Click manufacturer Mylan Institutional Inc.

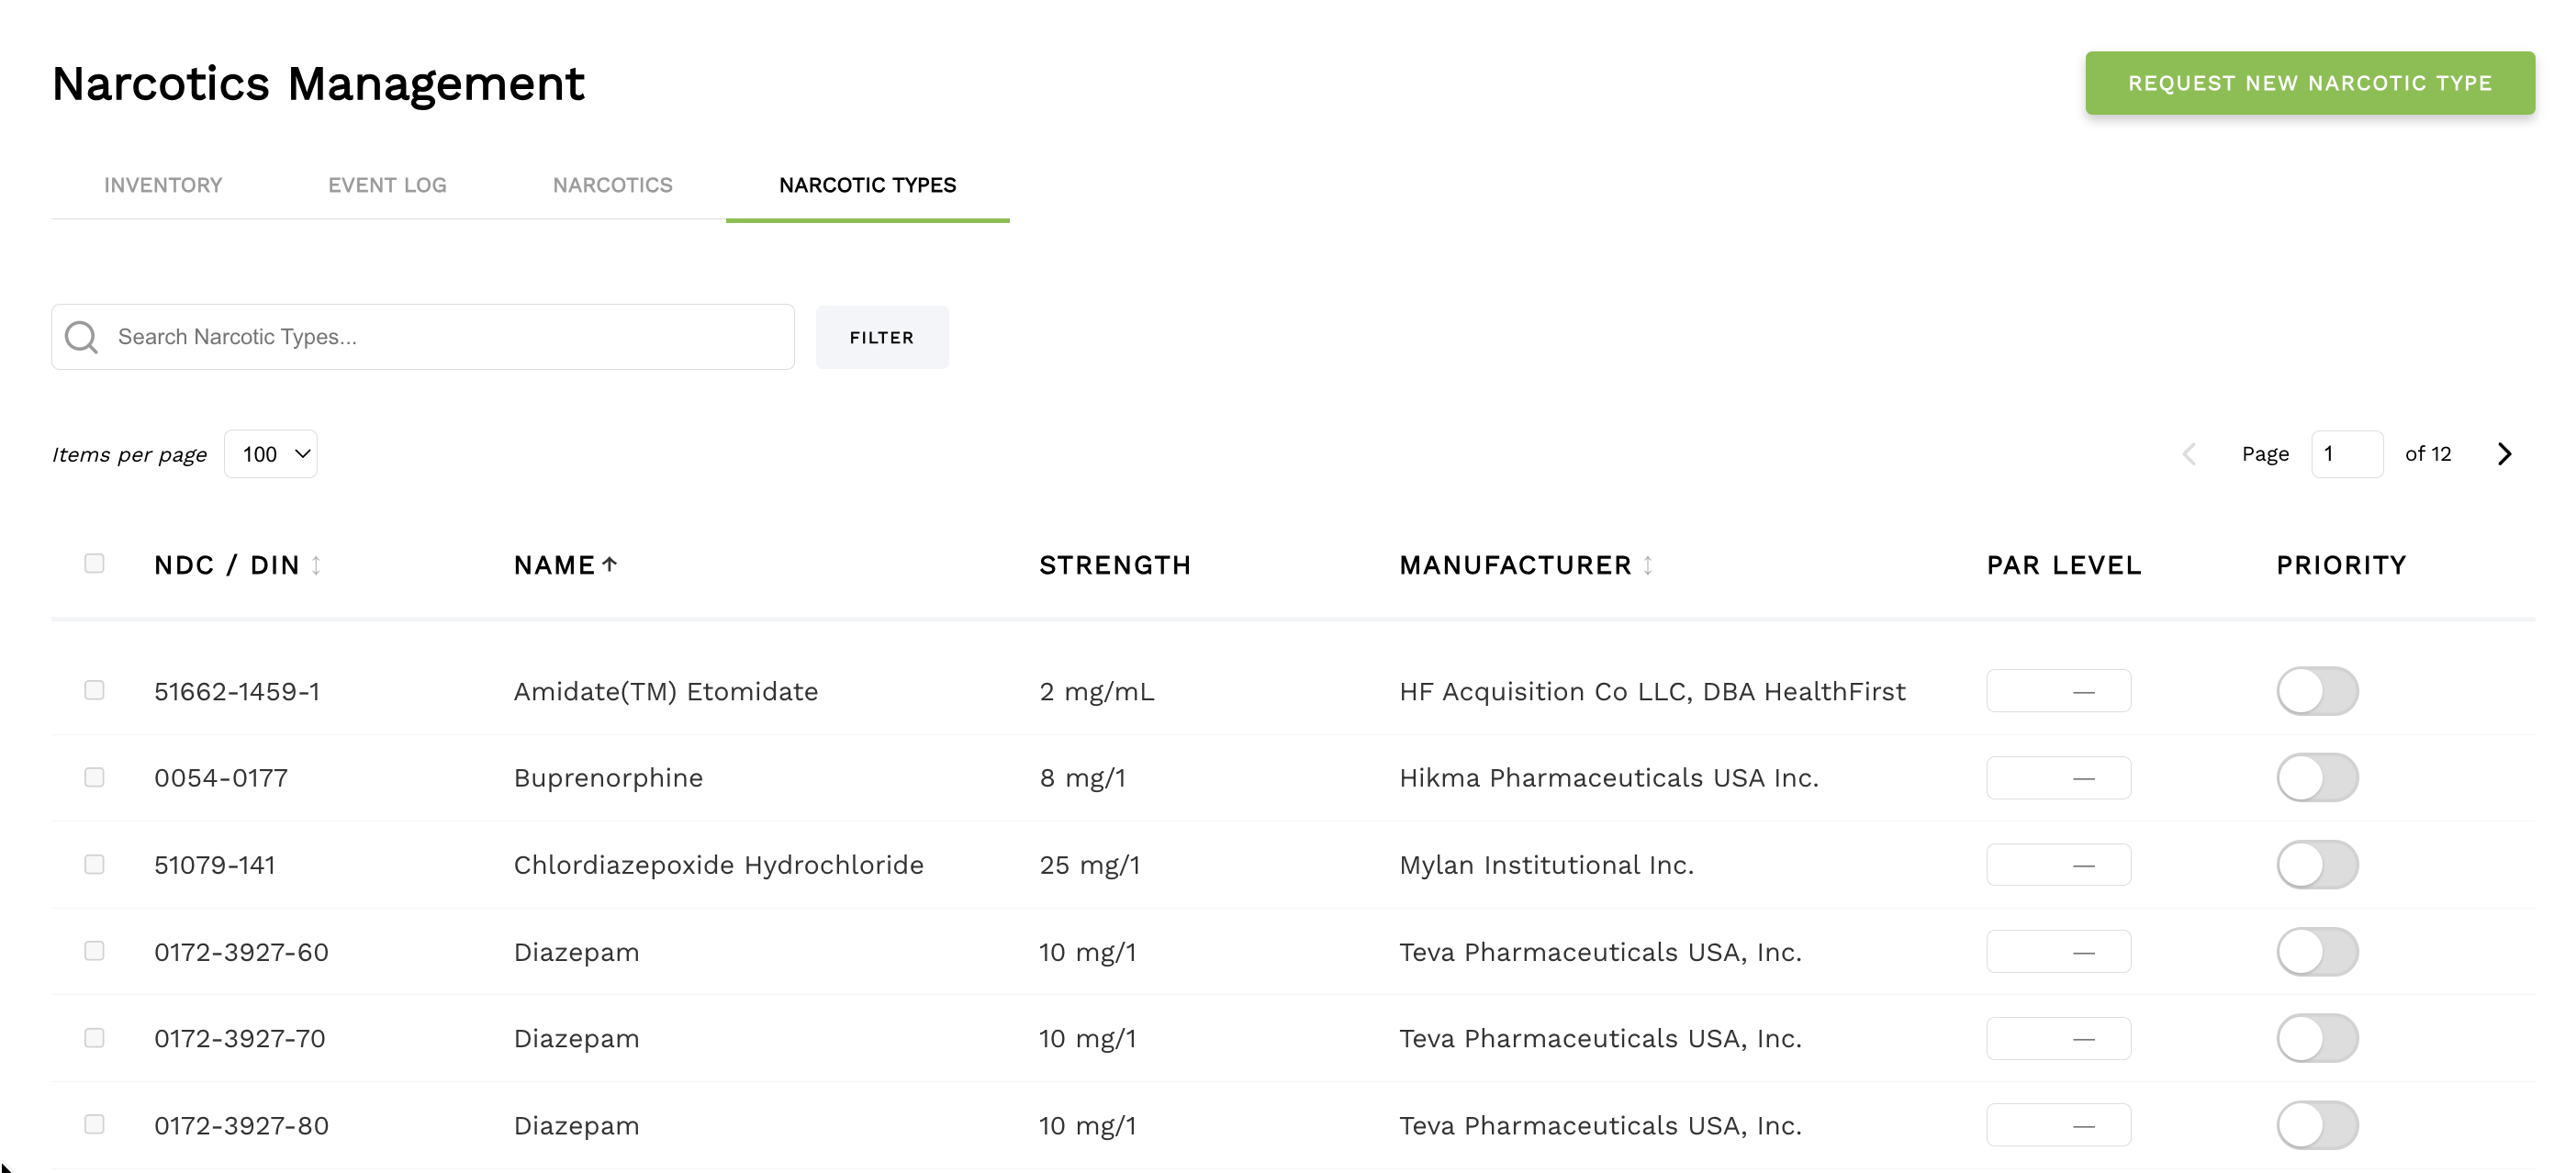coord(1547,865)
